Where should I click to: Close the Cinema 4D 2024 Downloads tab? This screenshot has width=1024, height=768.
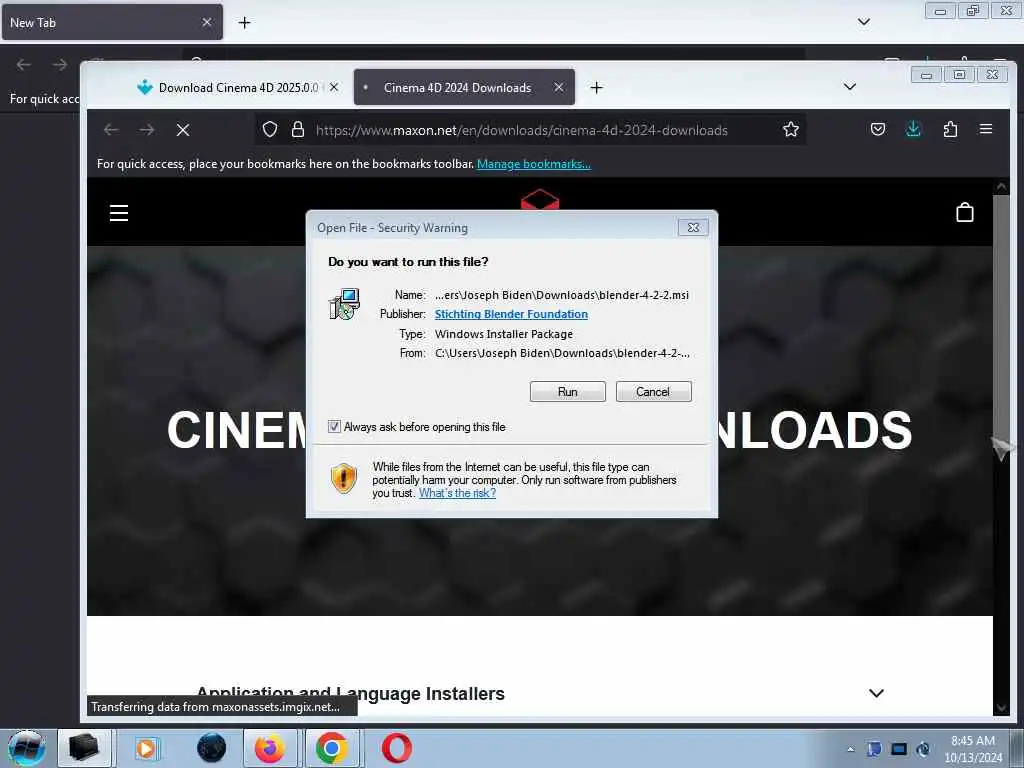[x=558, y=87]
